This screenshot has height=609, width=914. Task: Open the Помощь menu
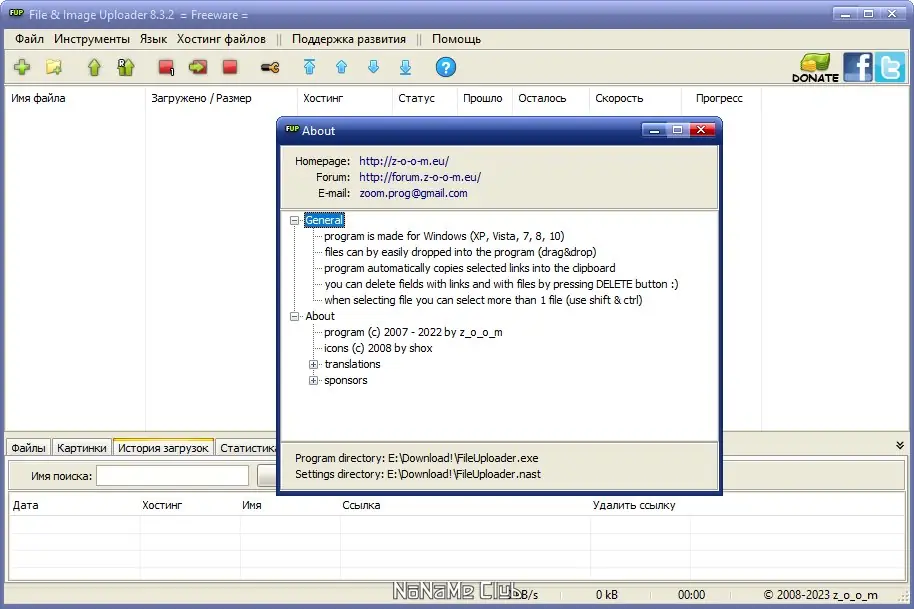(x=456, y=39)
